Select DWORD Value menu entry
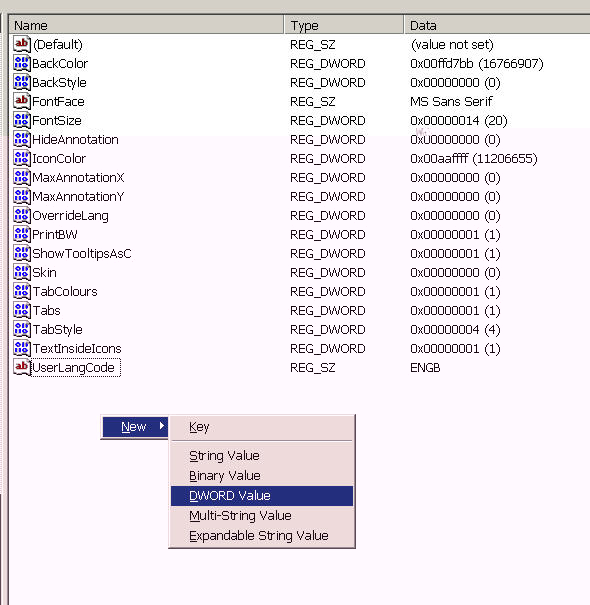 (x=262, y=496)
